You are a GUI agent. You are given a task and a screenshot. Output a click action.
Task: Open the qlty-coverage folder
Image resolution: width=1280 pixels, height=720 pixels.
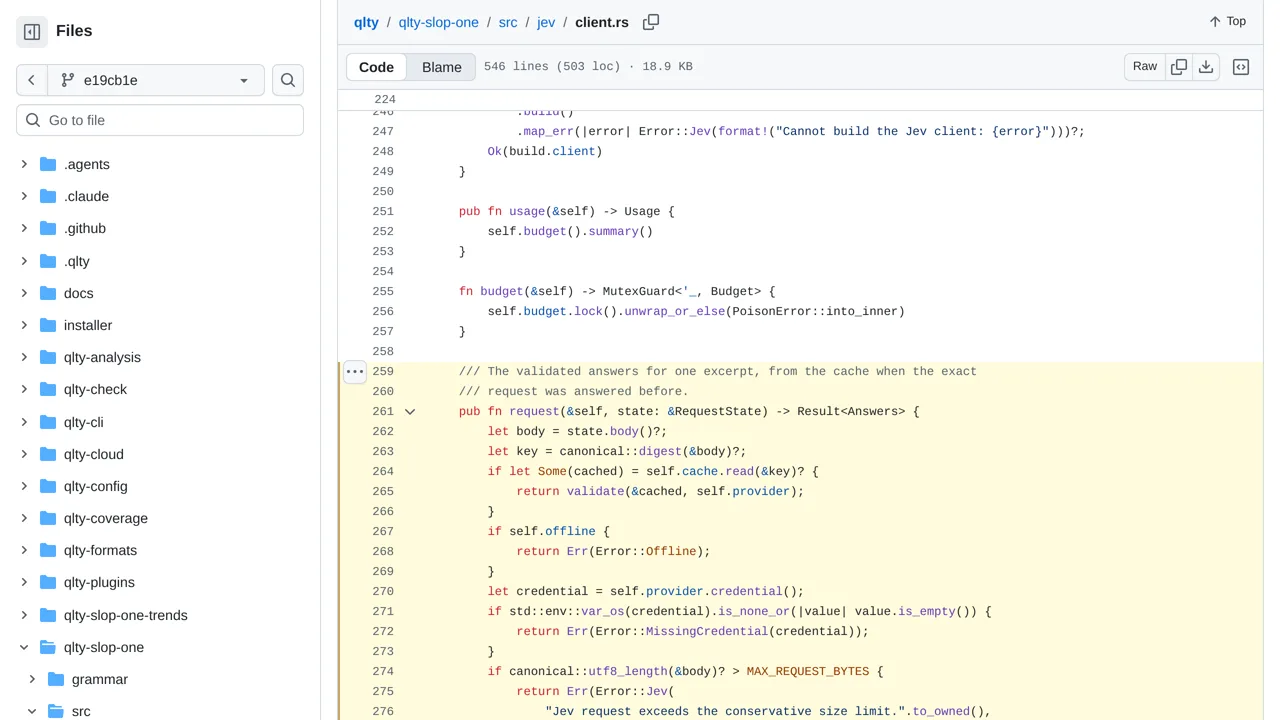pyautogui.click(x=106, y=518)
